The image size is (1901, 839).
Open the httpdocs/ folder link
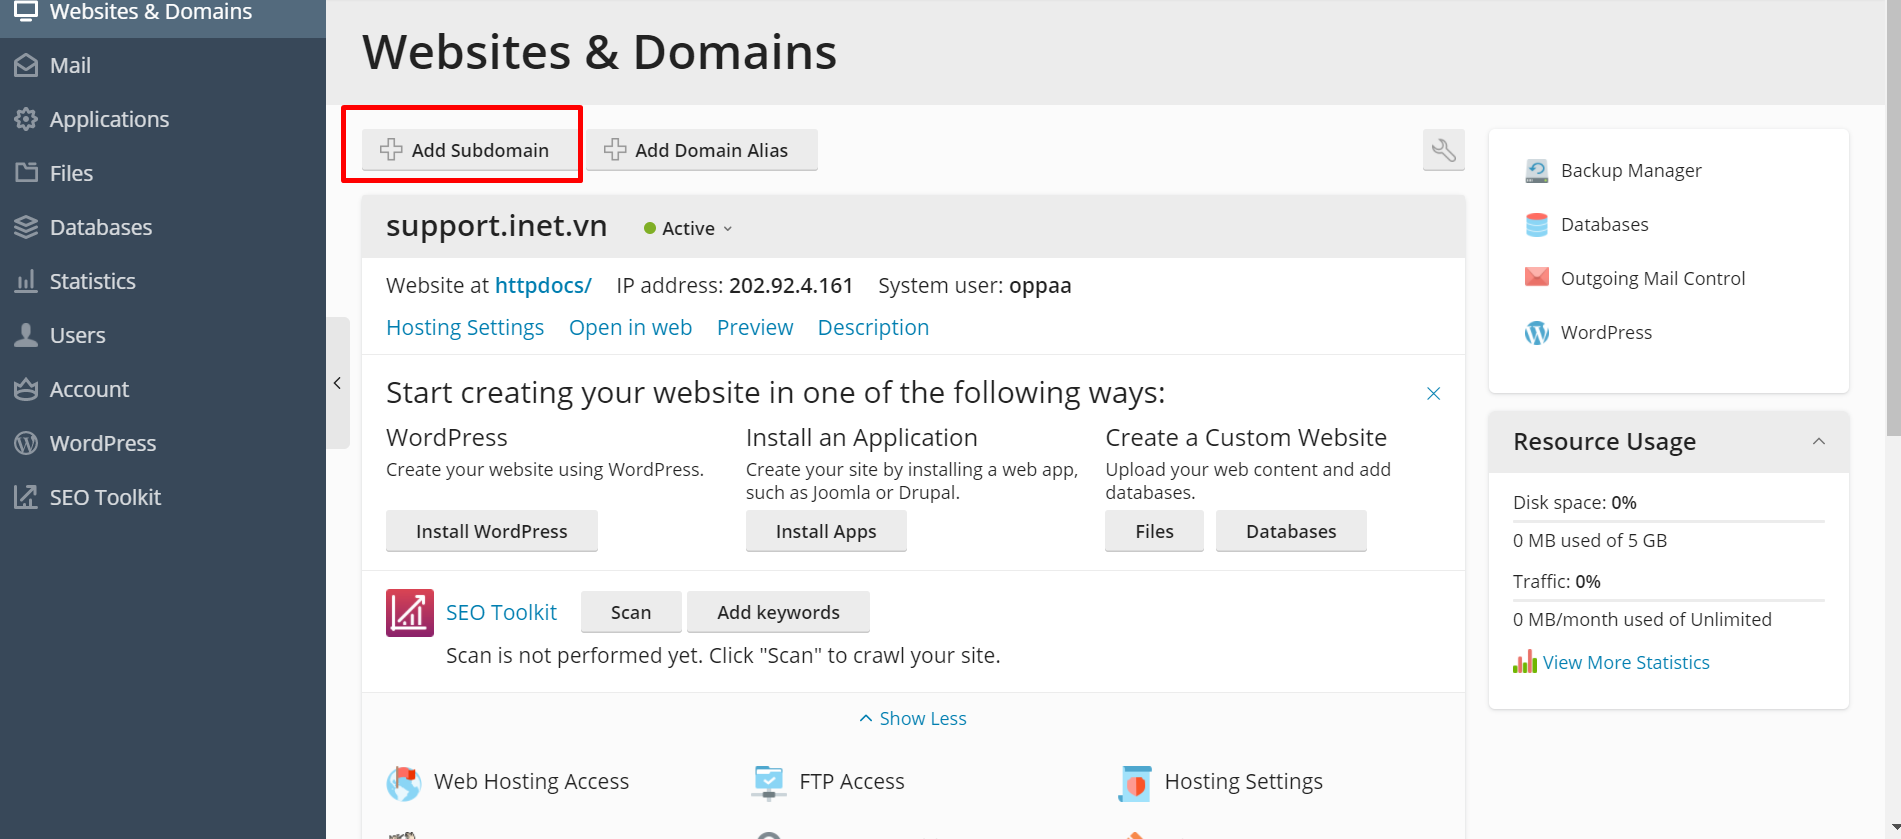coord(543,286)
